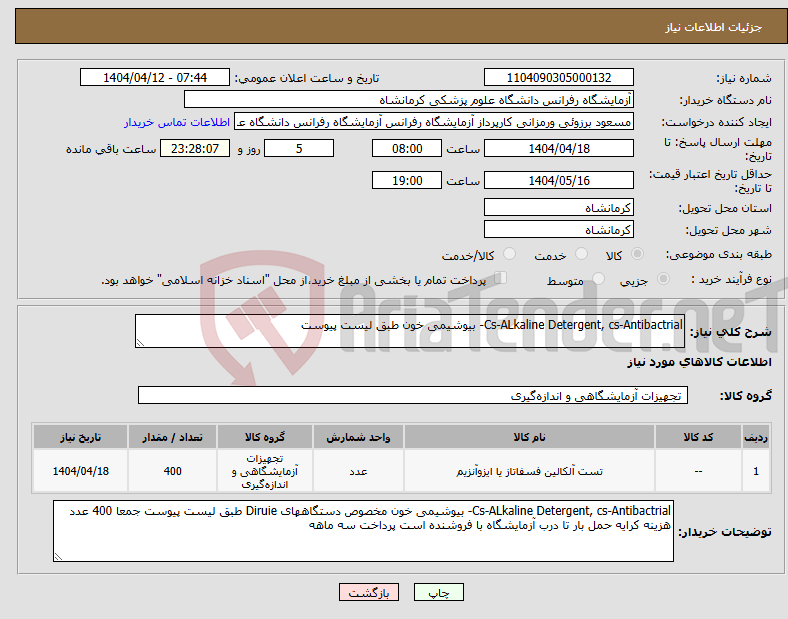The image size is (788, 619).
Task: Click the quantity cell showing 400
Action: [172, 471]
